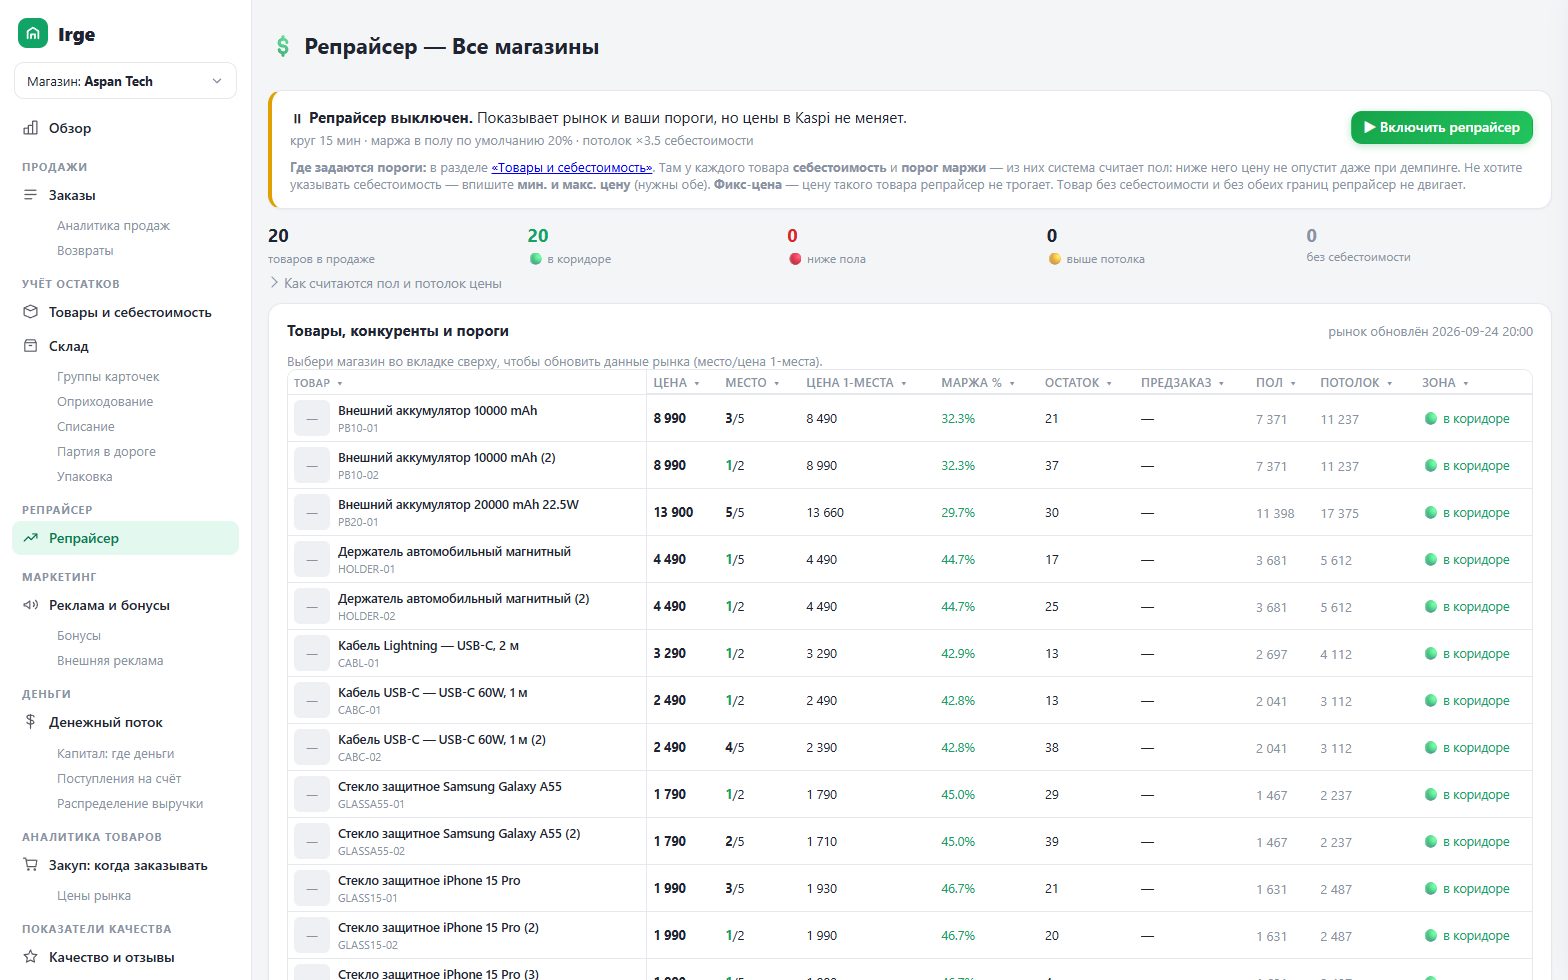Click thumbnail placeholder for PB10-01 product
Image resolution: width=1568 pixels, height=980 pixels.
click(x=312, y=418)
